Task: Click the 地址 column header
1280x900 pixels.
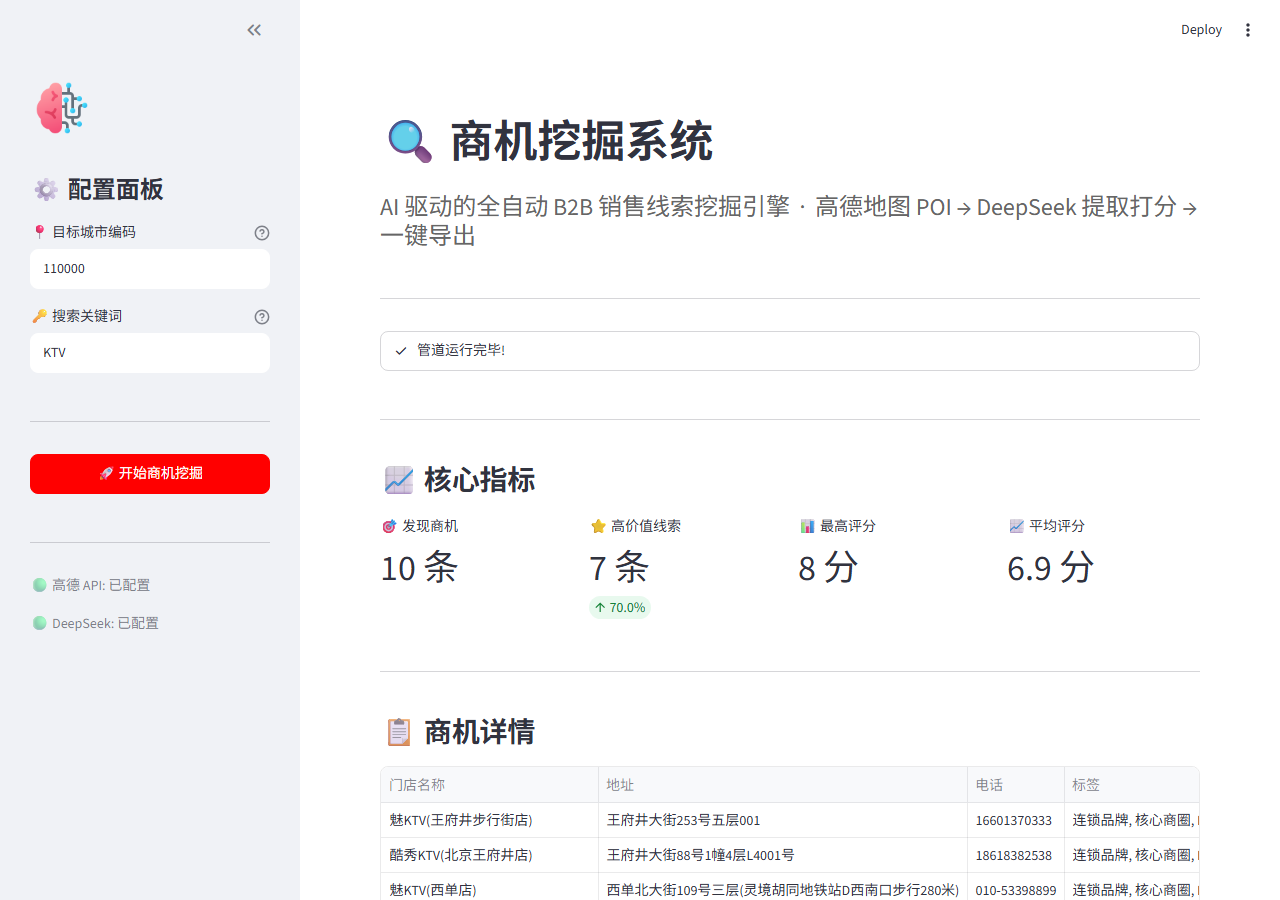Action: (x=783, y=785)
